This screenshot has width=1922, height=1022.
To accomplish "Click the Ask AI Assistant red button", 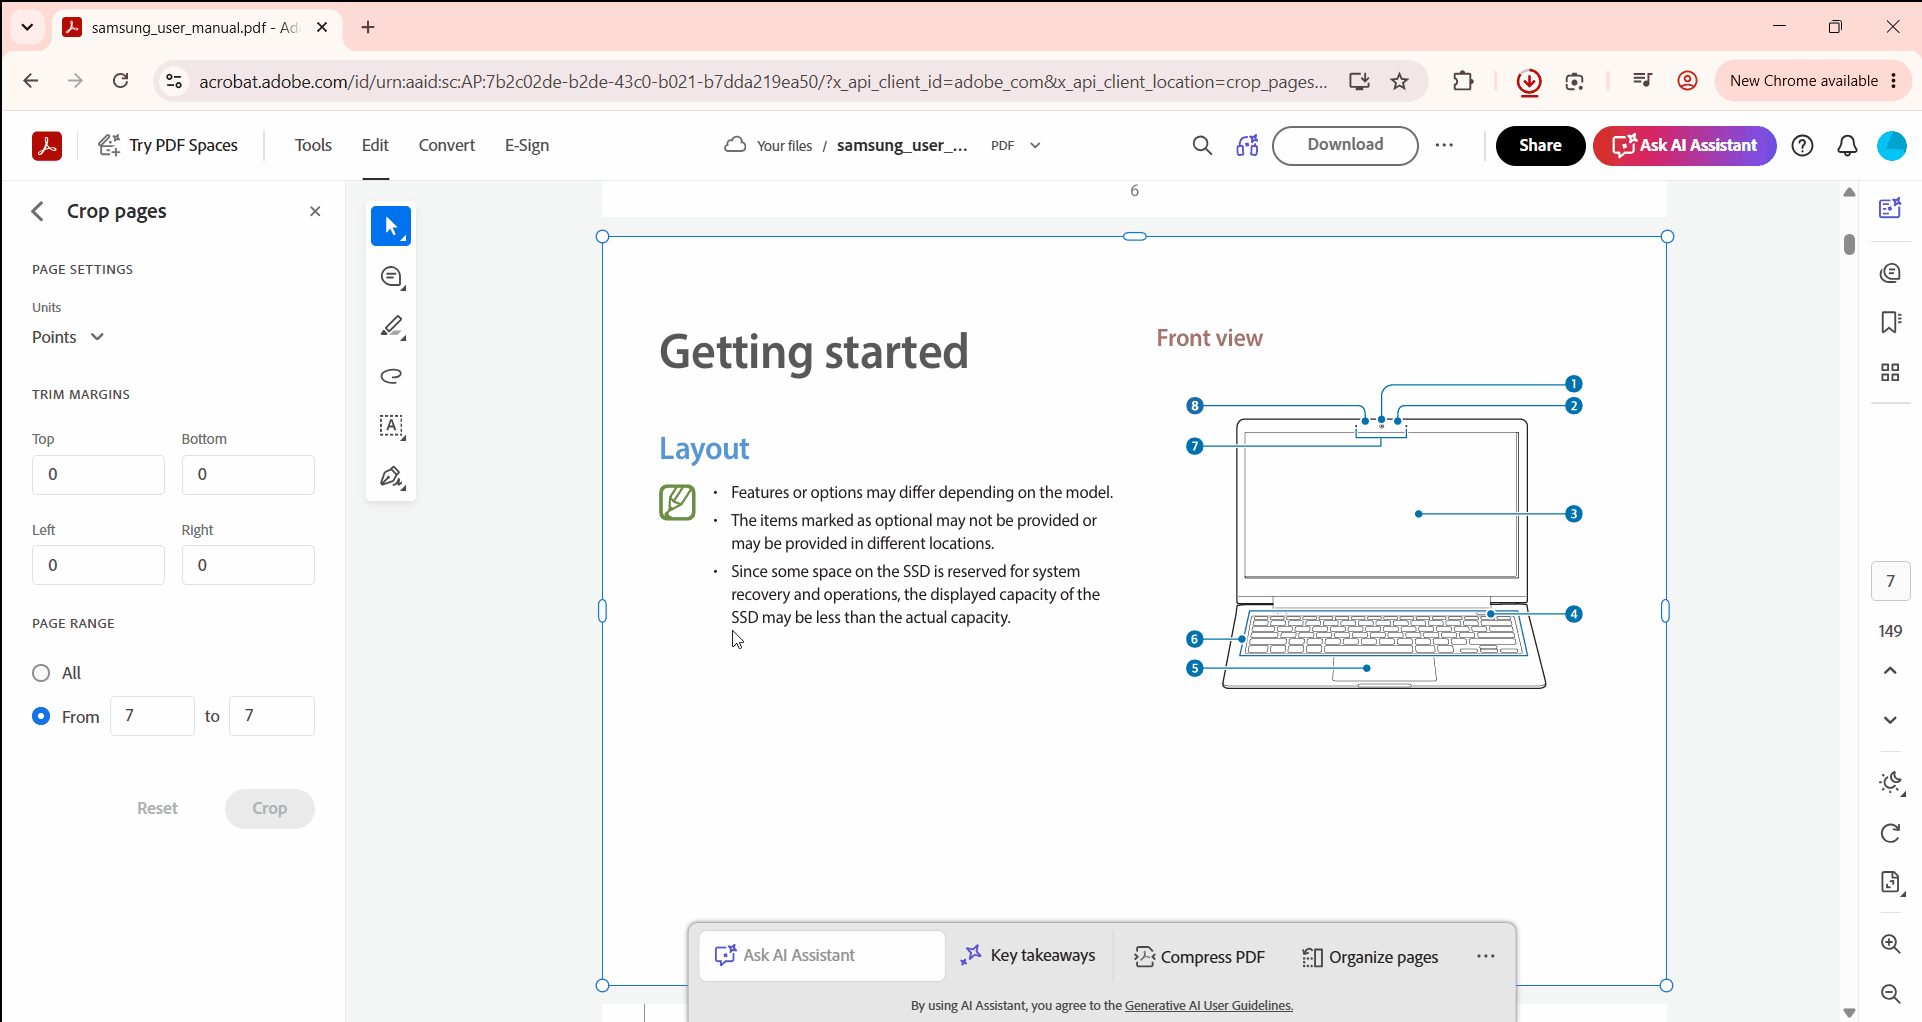I will click(x=1685, y=146).
